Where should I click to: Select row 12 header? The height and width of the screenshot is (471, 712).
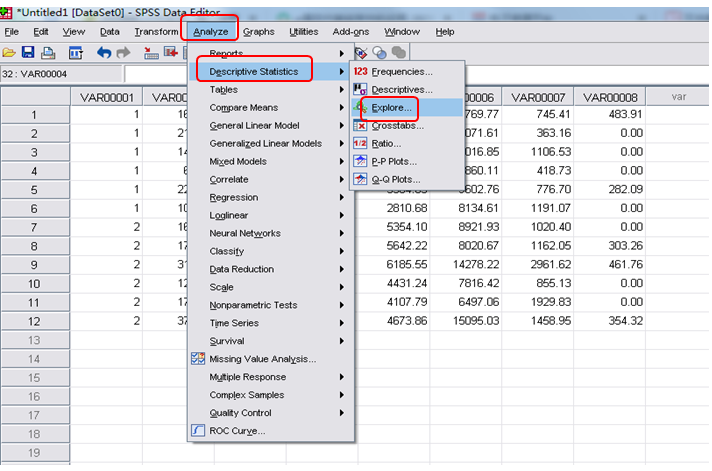click(x=34, y=321)
